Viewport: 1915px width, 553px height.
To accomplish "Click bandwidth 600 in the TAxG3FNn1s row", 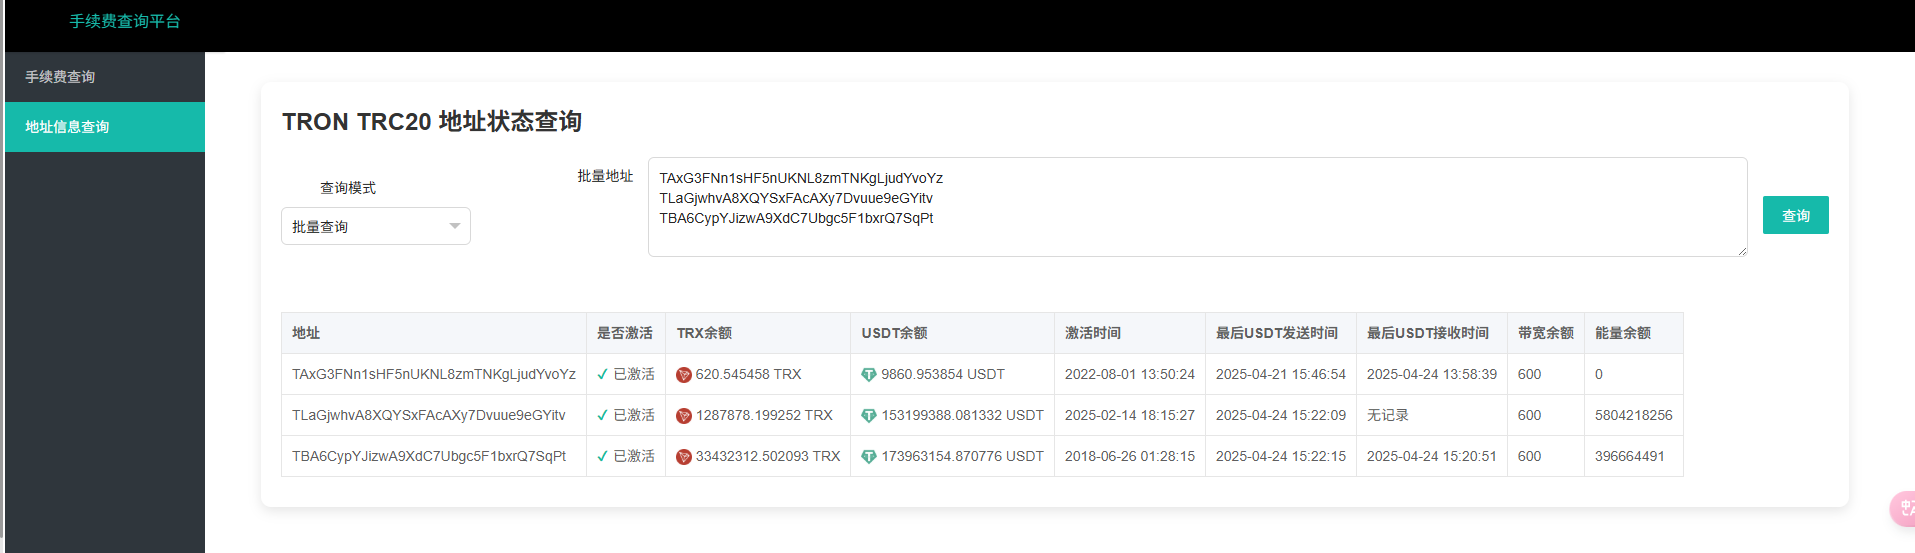I will tap(1530, 374).
